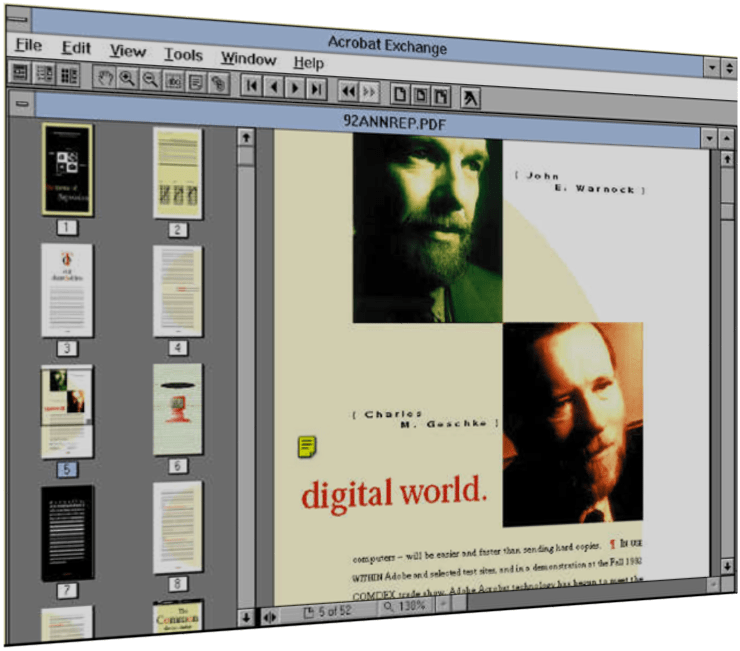740x651 pixels.
Task: Open the yellow note annotation on page
Action: tap(308, 447)
